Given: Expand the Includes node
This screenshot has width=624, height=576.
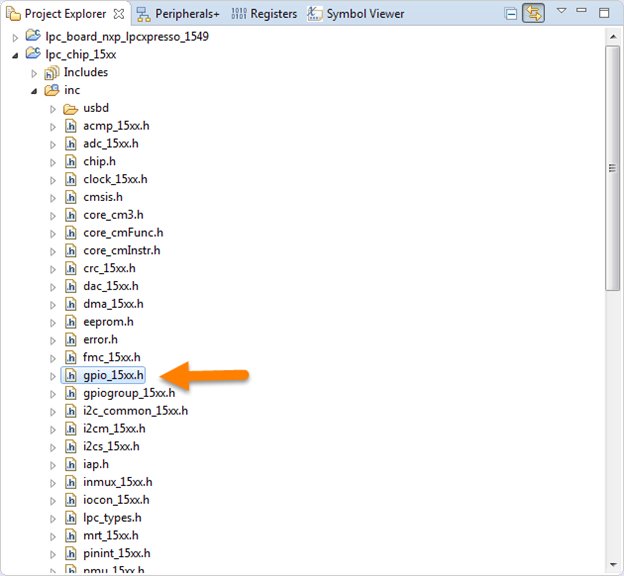Looking at the screenshot, I should click(x=34, y=74).
